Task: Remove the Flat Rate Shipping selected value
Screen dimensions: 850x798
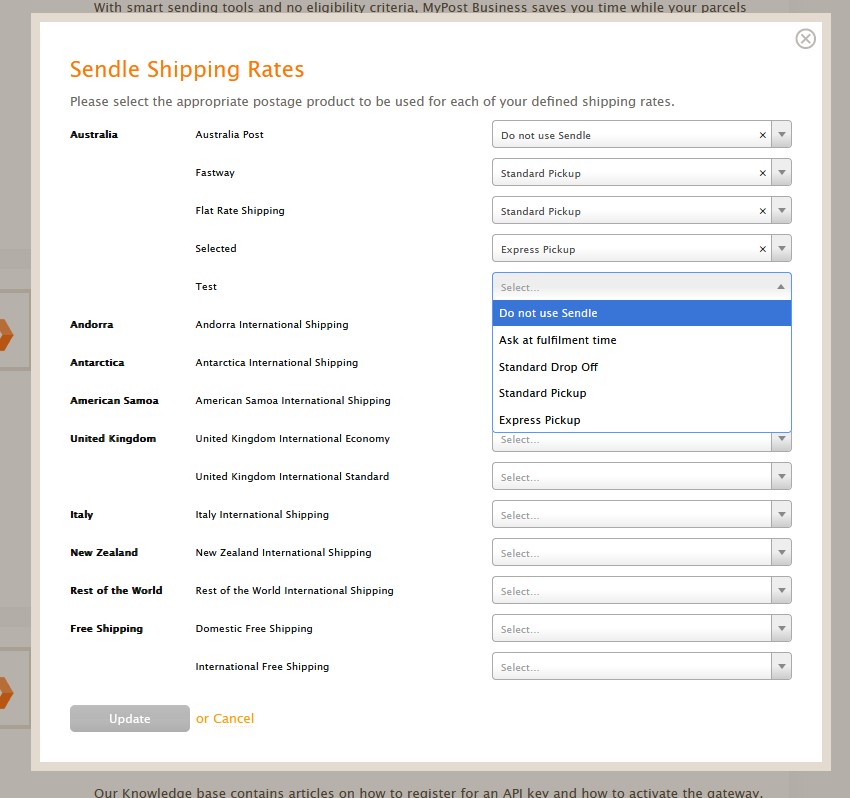Action: click(762, 211)
